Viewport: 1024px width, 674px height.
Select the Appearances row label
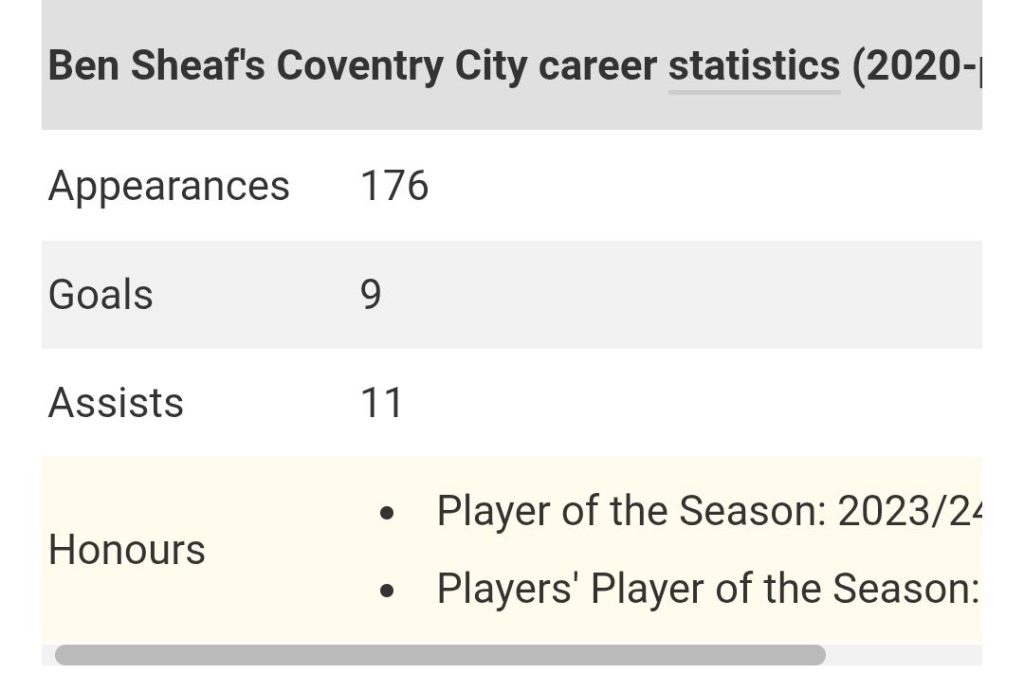pos(168,187)
